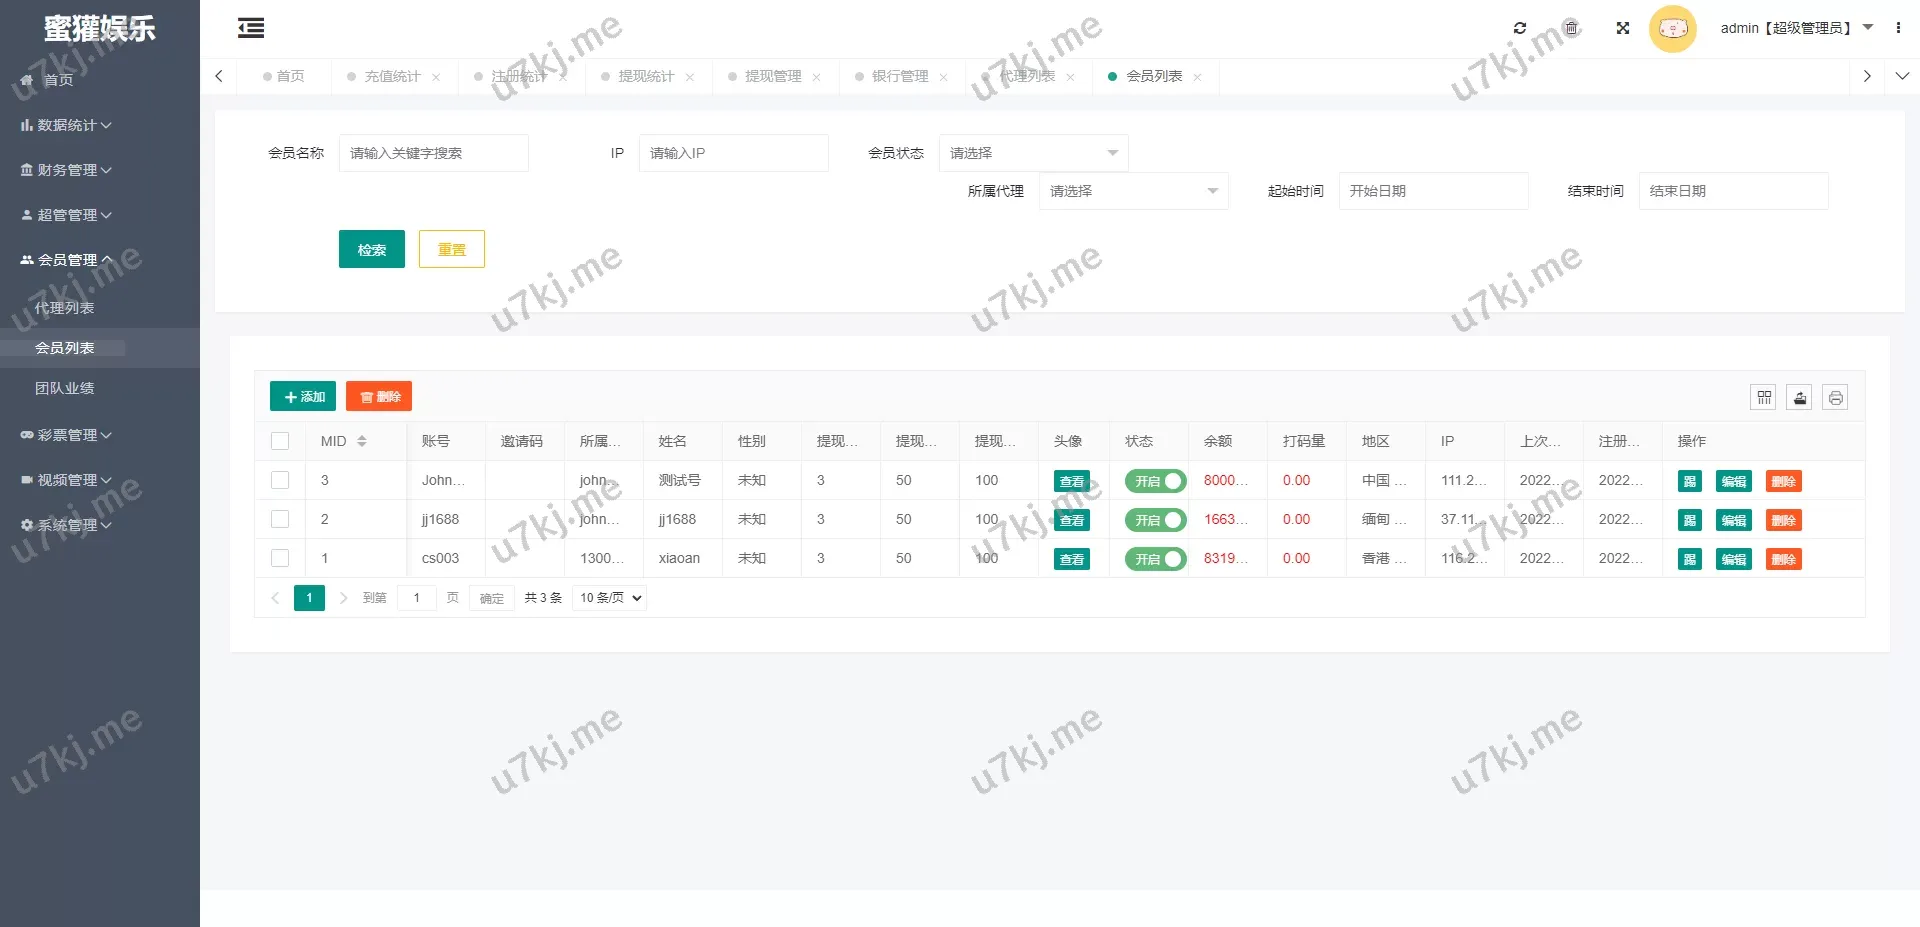Click the print table icon
The height and width of the screenshot is (927, 1920).
[1835, 398]
